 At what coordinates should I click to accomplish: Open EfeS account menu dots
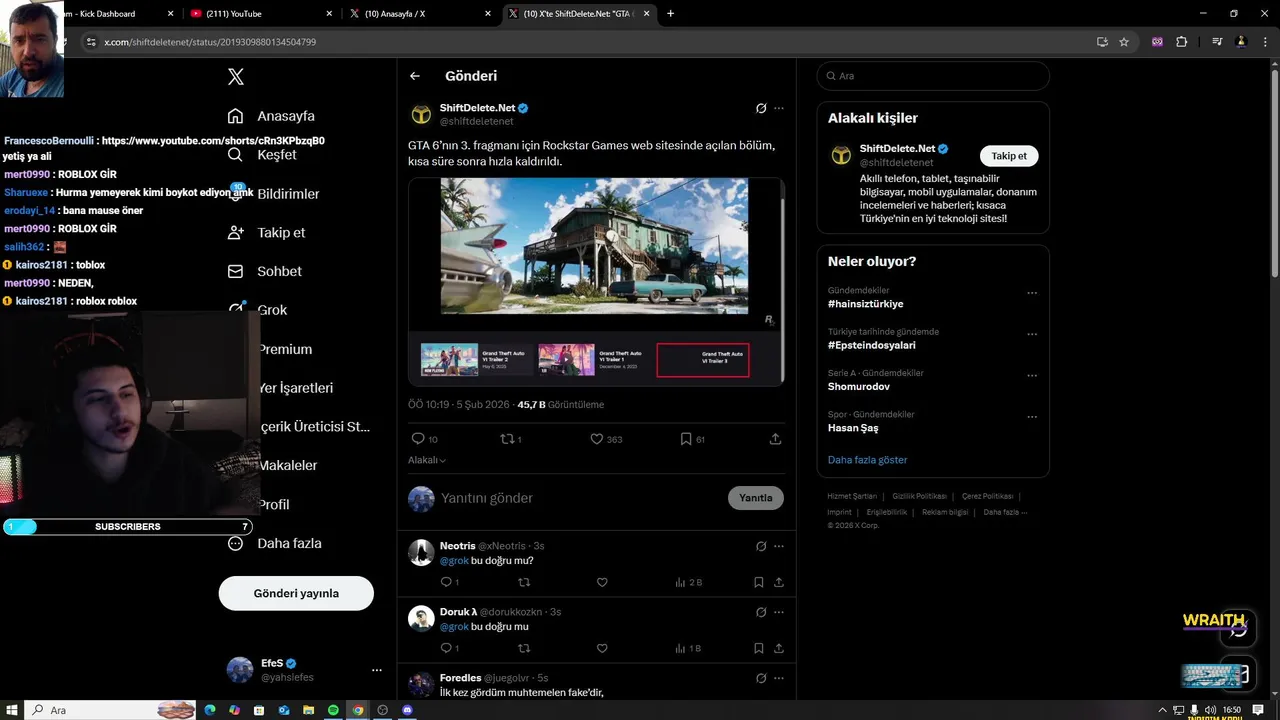coord(377,670)
